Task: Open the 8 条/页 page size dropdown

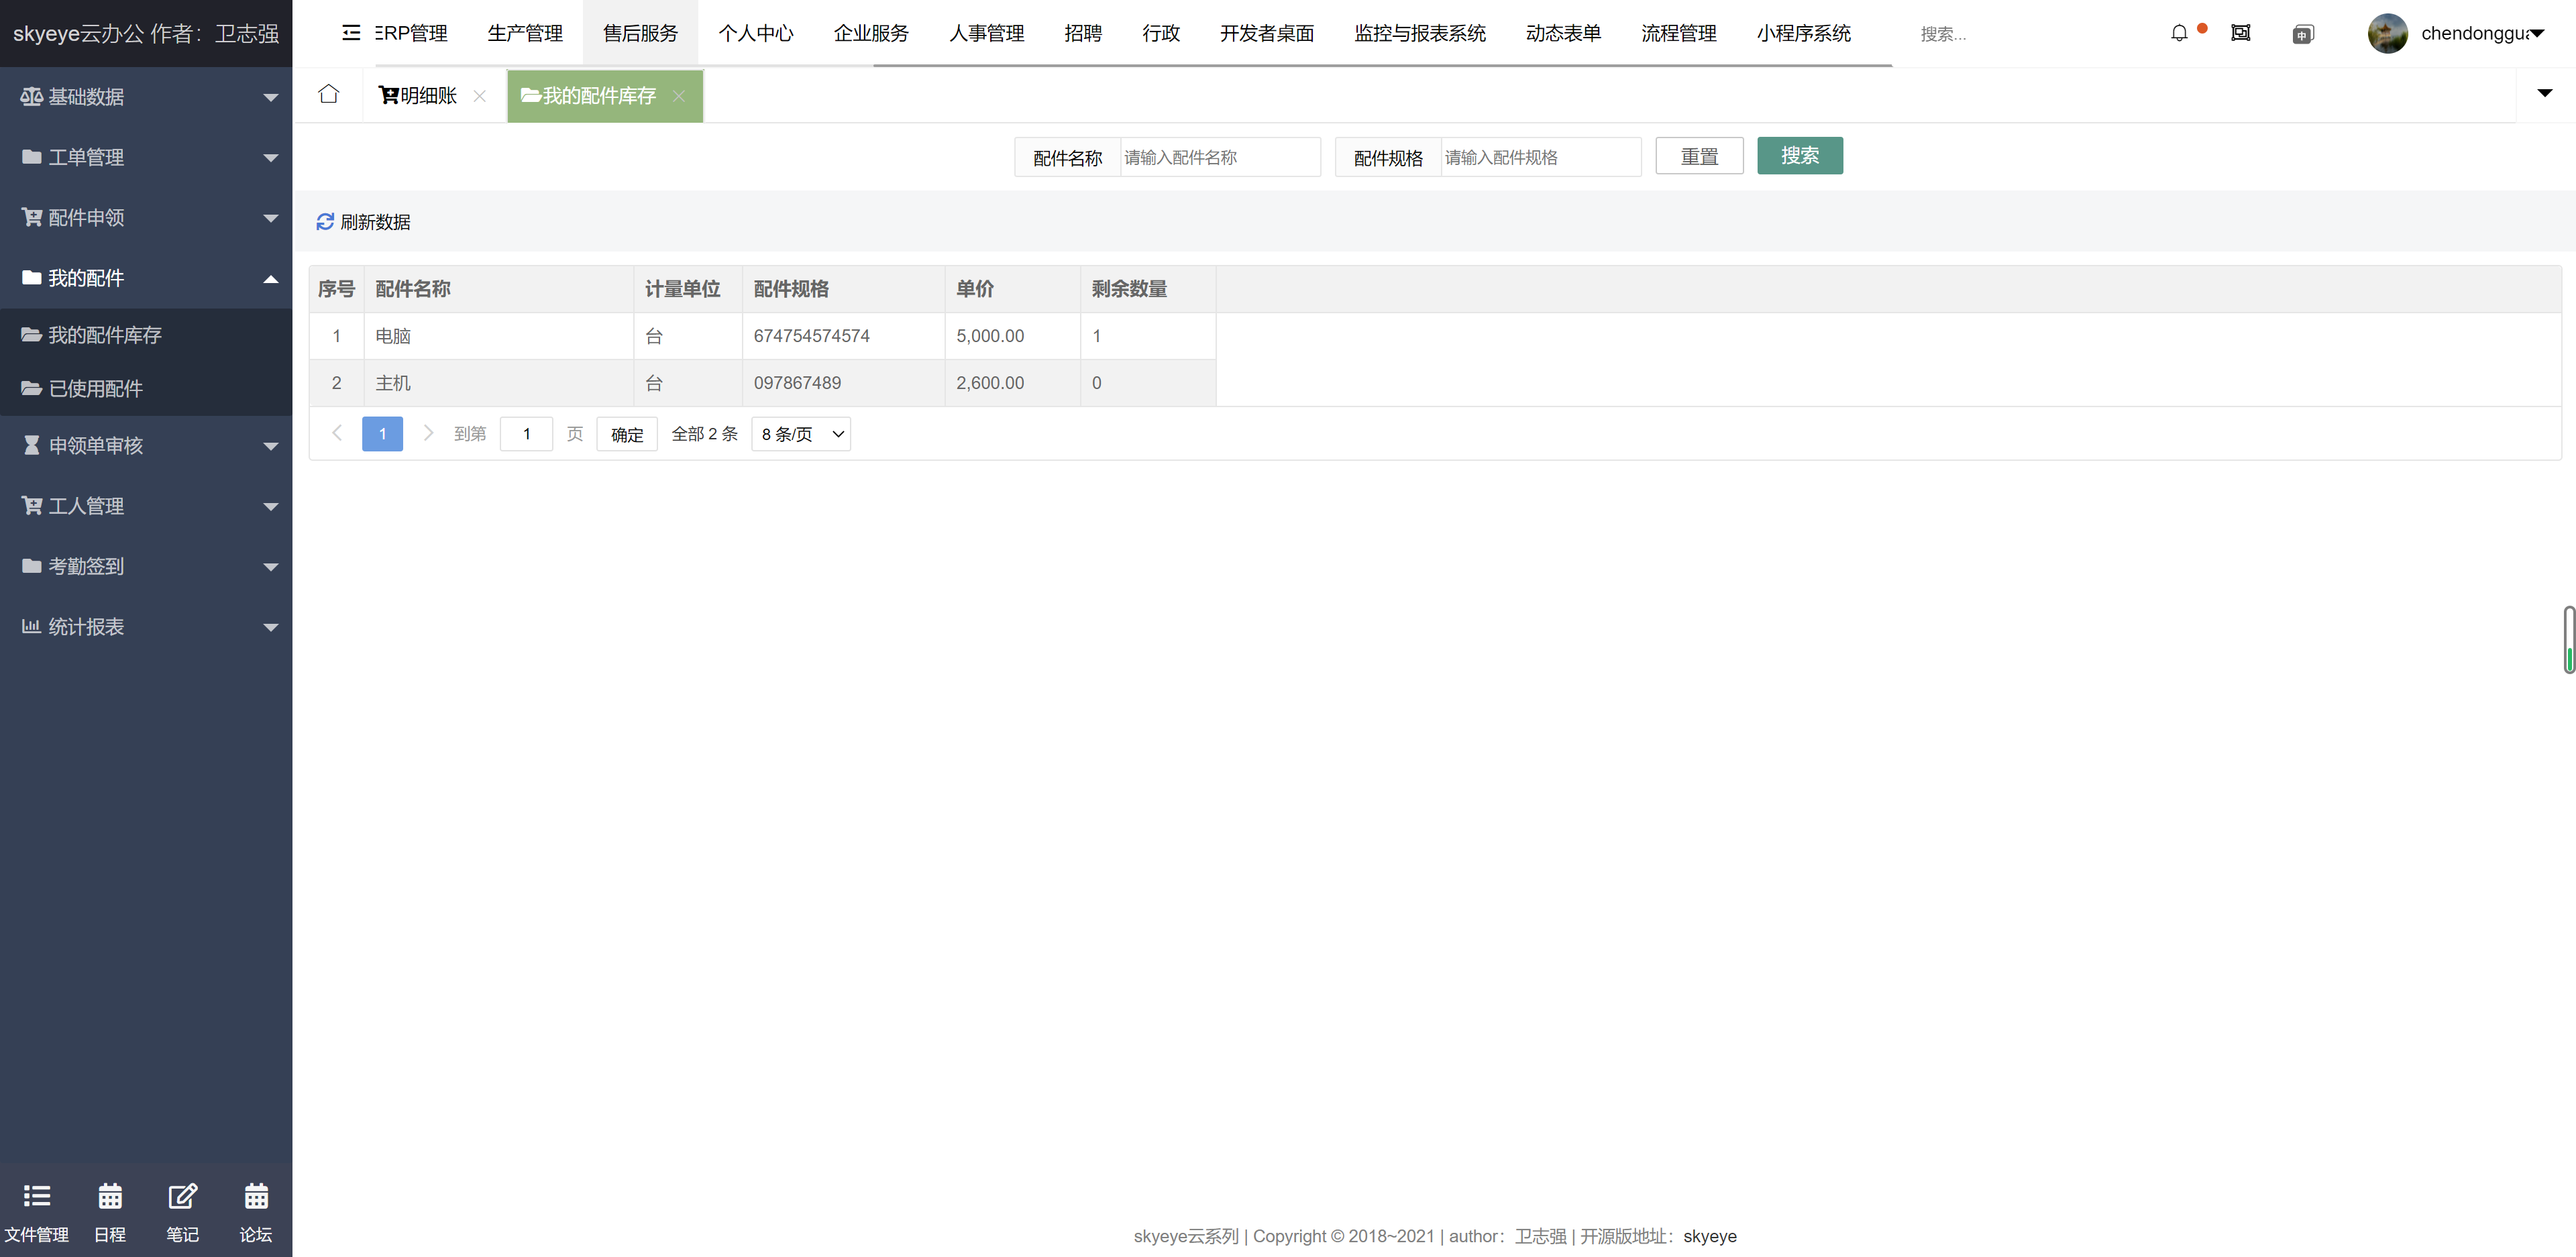Action: (x=799, y=434)
